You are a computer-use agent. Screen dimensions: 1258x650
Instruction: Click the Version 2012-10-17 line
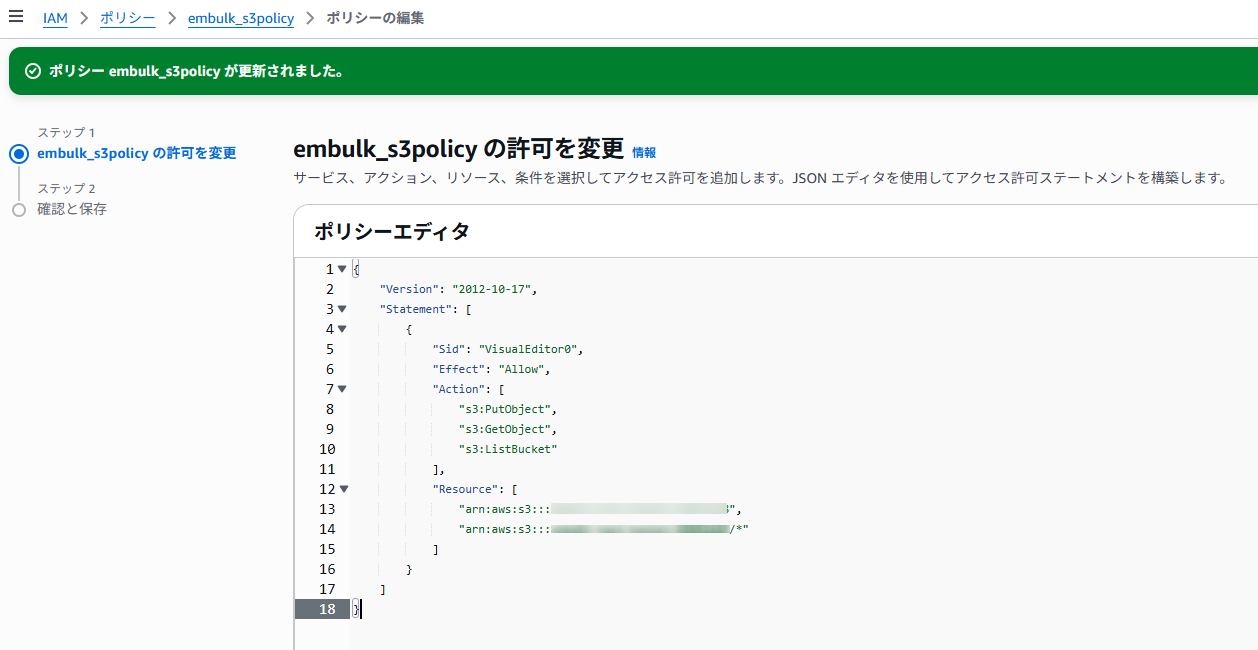tap(458, 289)
